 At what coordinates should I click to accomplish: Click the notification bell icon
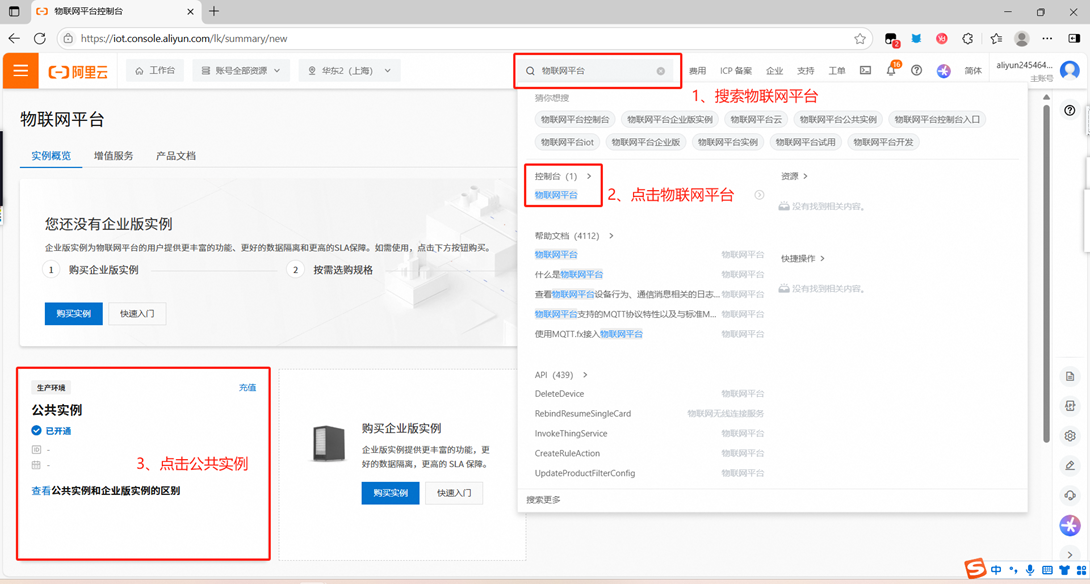(x=891, y=71)
